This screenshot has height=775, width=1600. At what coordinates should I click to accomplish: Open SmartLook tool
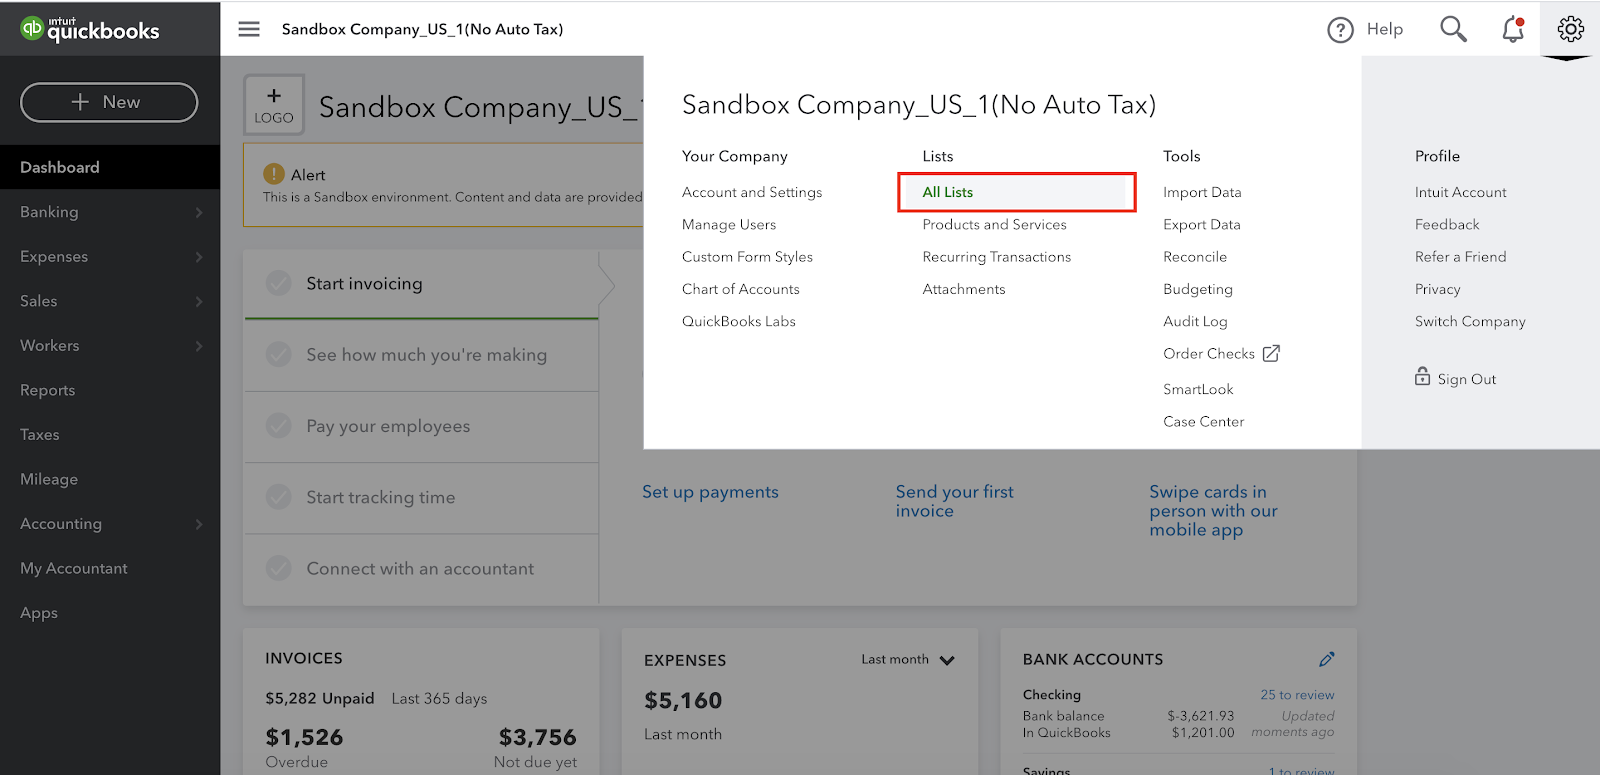[1198, 389]
